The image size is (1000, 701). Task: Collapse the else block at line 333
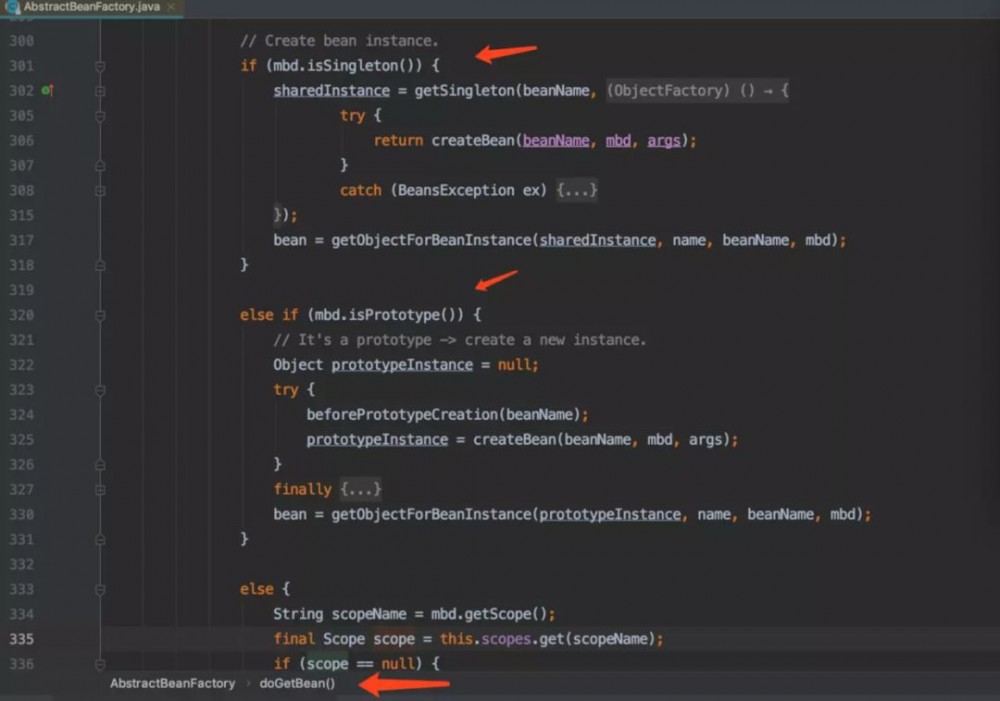click(x=100, y=589)
